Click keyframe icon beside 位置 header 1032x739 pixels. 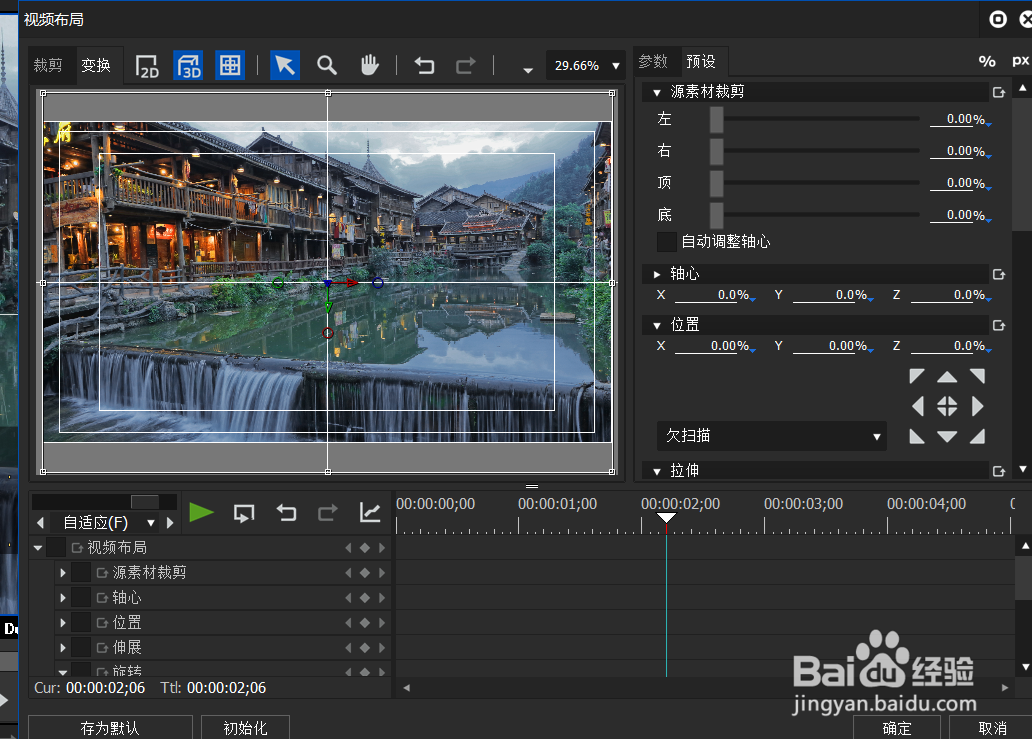pyautogui.click(x=999, y=325)
